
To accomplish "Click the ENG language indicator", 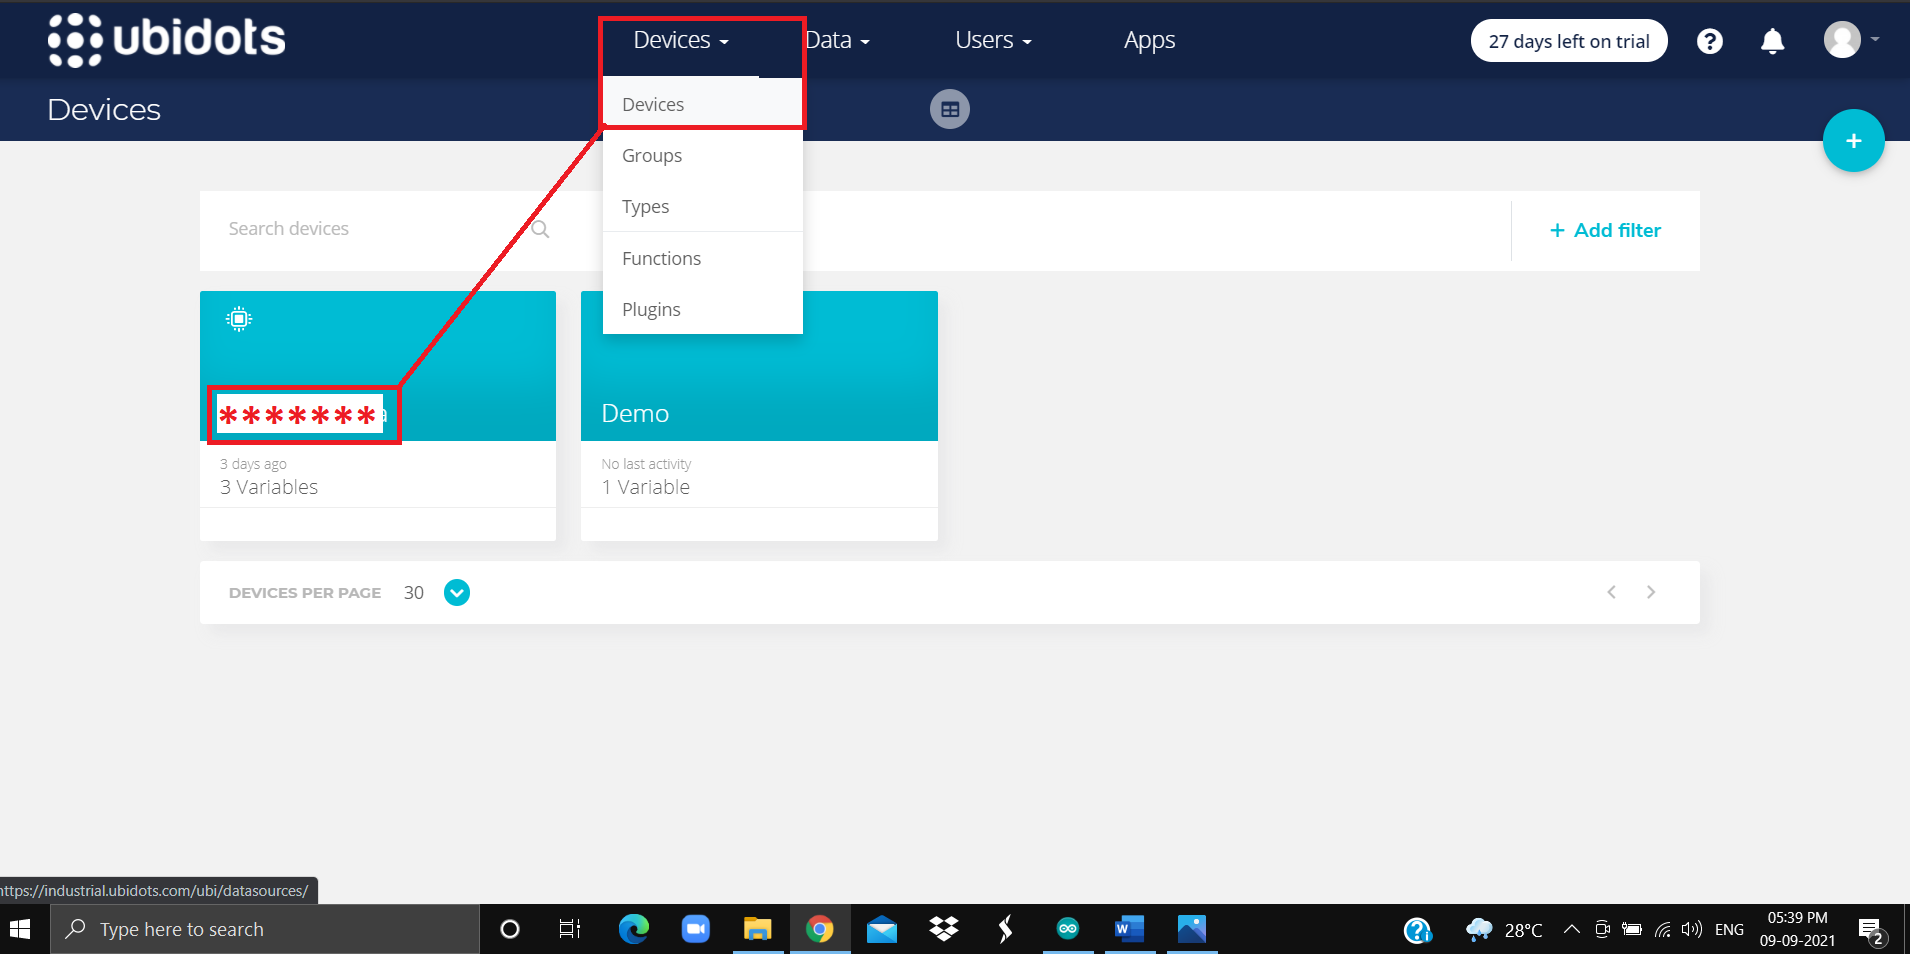I will (1729, 929).
